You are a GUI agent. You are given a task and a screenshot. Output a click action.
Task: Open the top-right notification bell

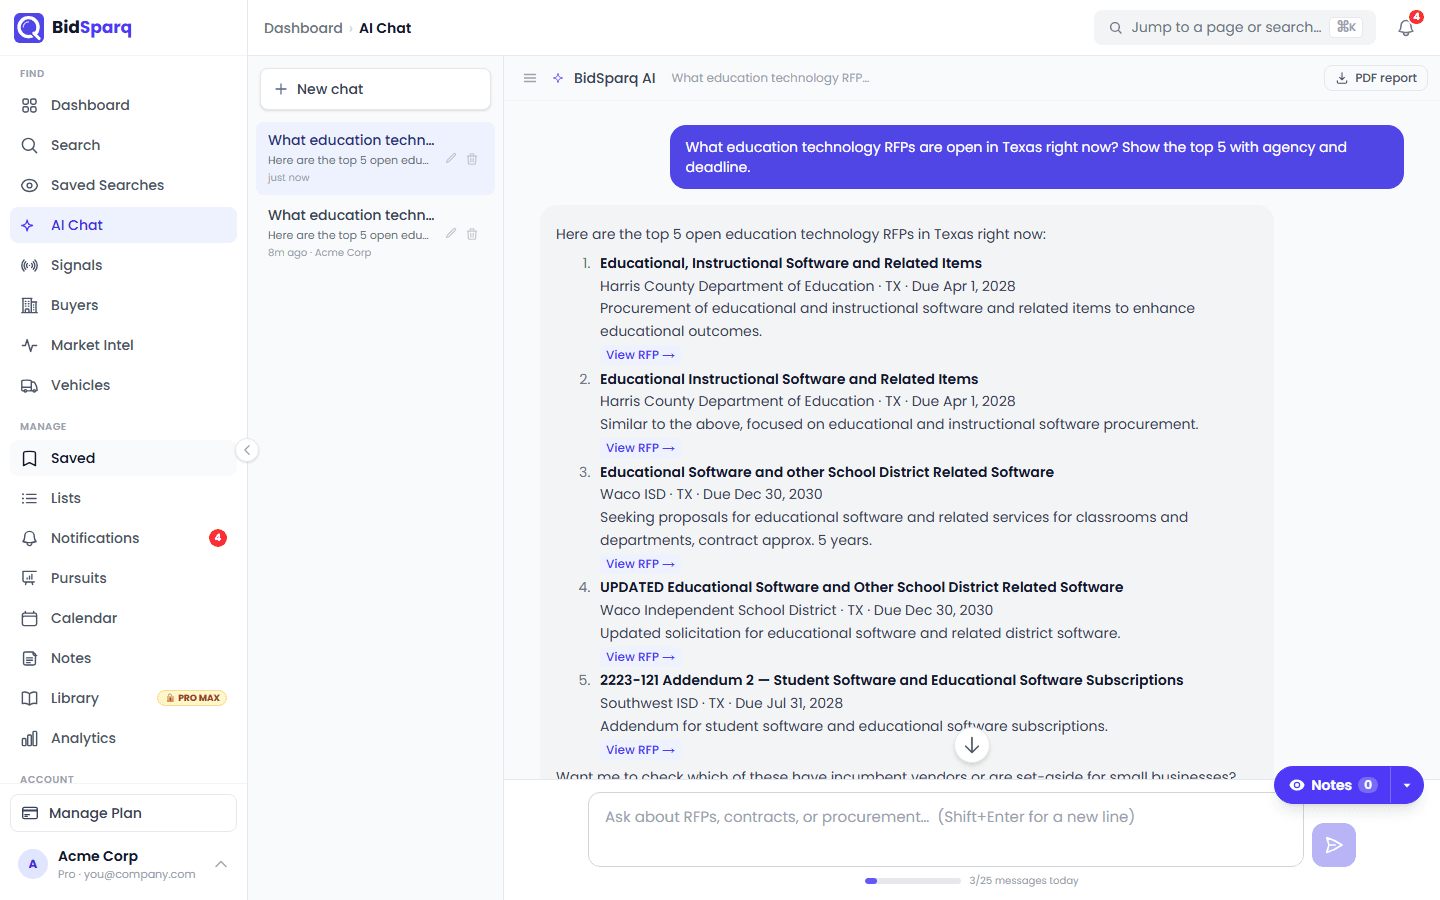click(x=1406, y=27)
